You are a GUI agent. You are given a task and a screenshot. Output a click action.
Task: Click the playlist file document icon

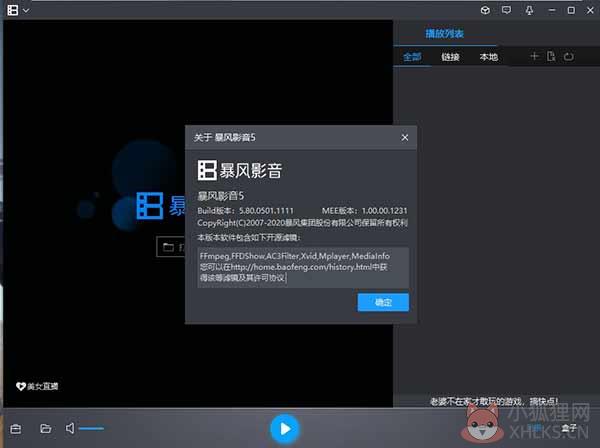pyautogui.click(x=551, y=57)
